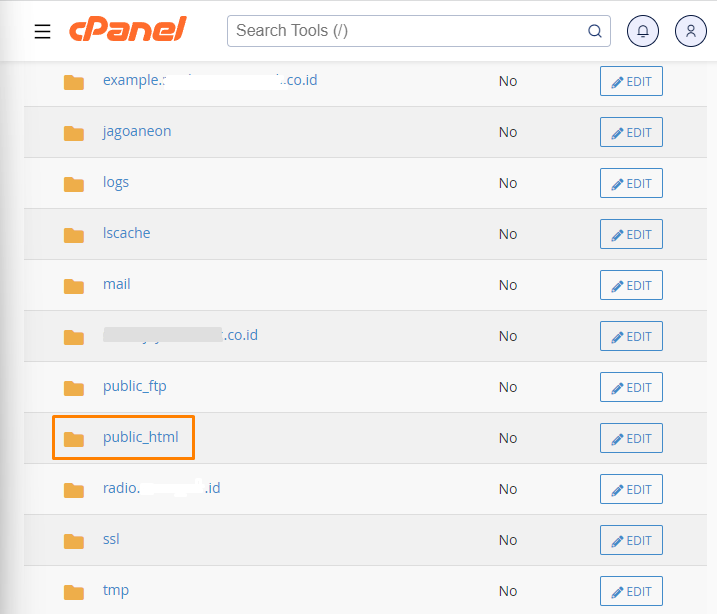The width and height of the screenshot is (717, 614).
Task: Click the search magnifier icon
Action: coord(594,31)
